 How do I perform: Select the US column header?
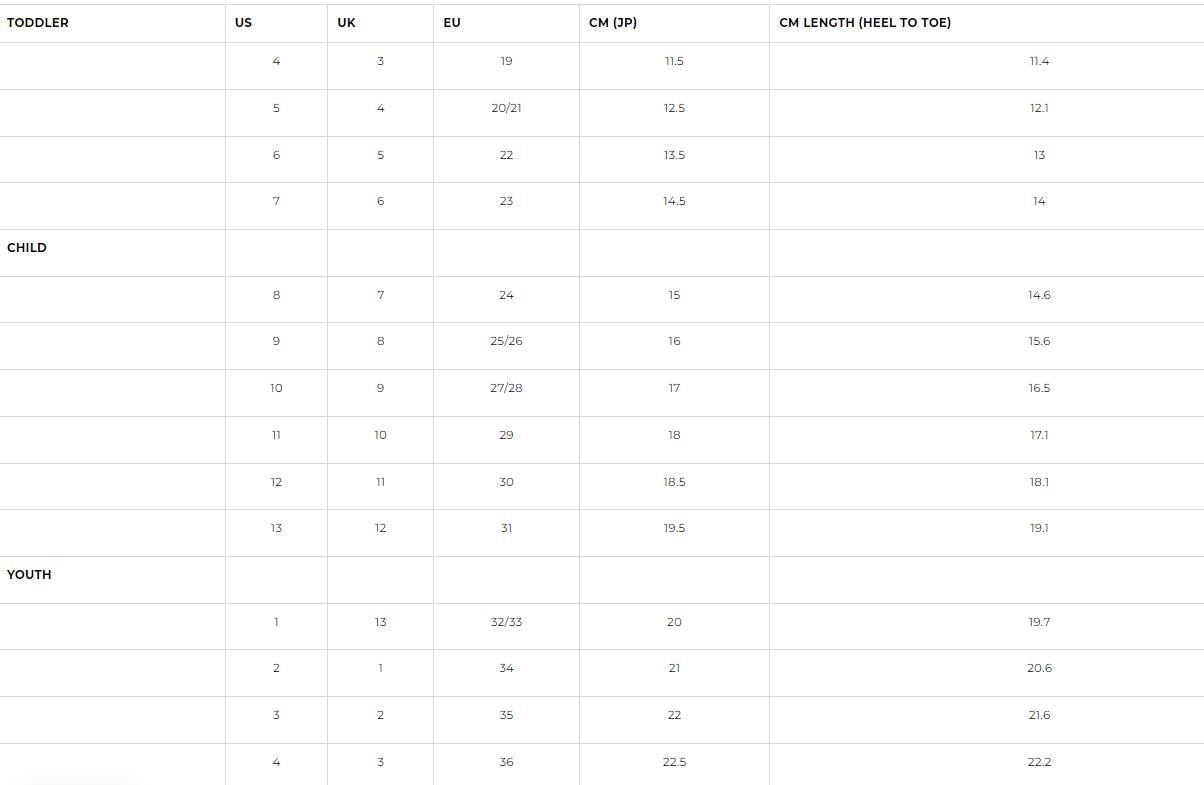244,23
